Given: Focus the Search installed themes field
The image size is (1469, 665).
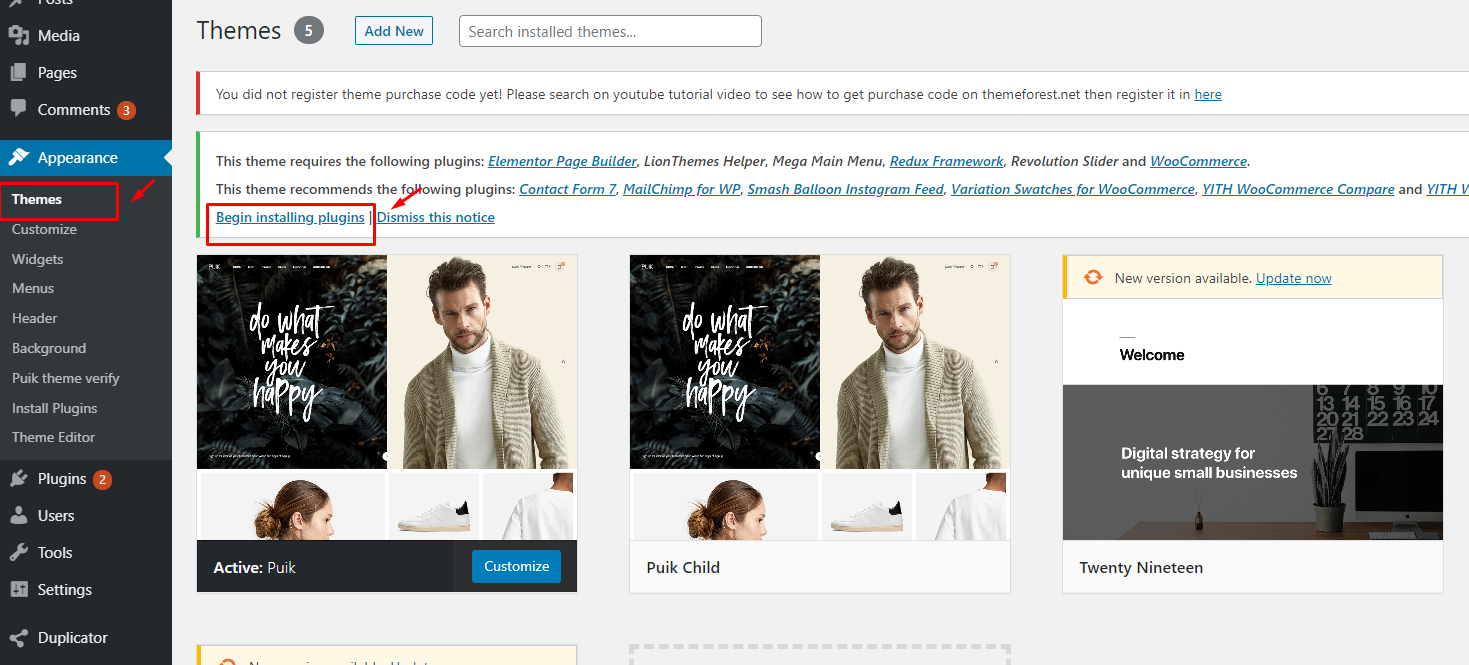Looking at the screenshot, I should (x=610, y=31).
